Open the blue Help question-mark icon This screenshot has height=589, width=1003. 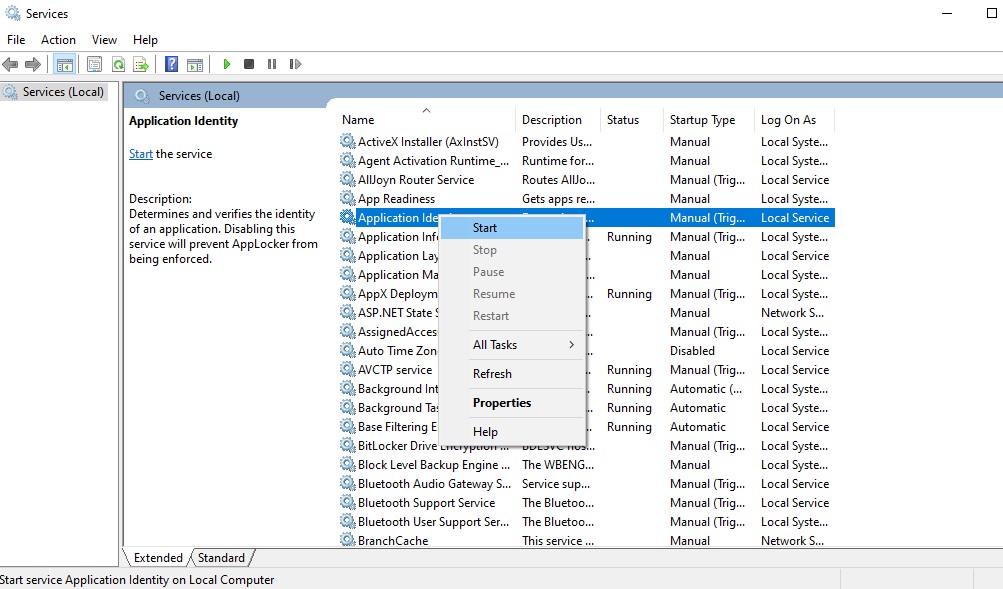[x=171, y=64]
